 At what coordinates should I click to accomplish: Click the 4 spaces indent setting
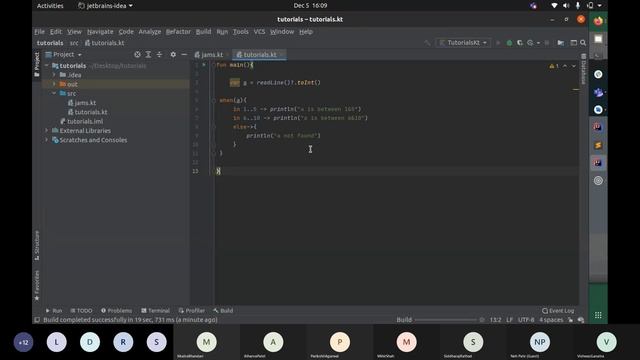tap(551, 320)
